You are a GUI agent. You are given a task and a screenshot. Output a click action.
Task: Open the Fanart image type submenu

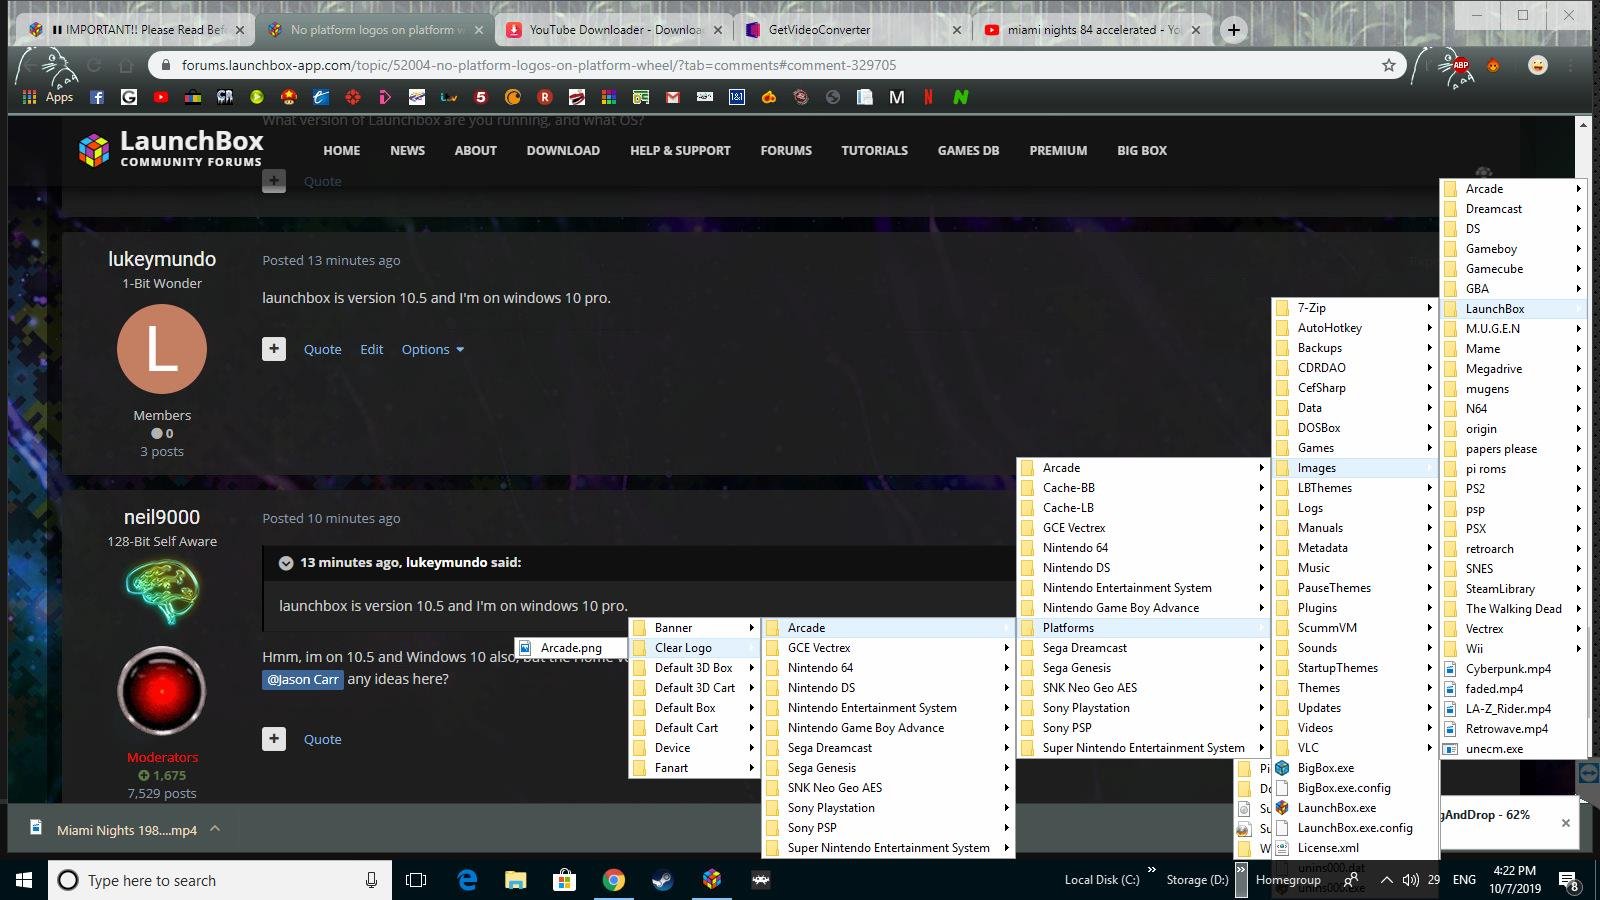694,768
